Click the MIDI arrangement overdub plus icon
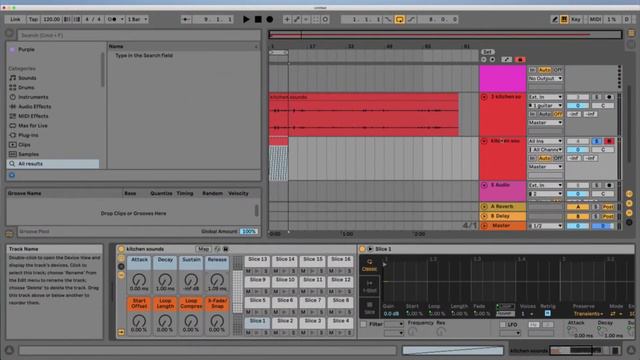640x360 pixels. tap(287, 19)
